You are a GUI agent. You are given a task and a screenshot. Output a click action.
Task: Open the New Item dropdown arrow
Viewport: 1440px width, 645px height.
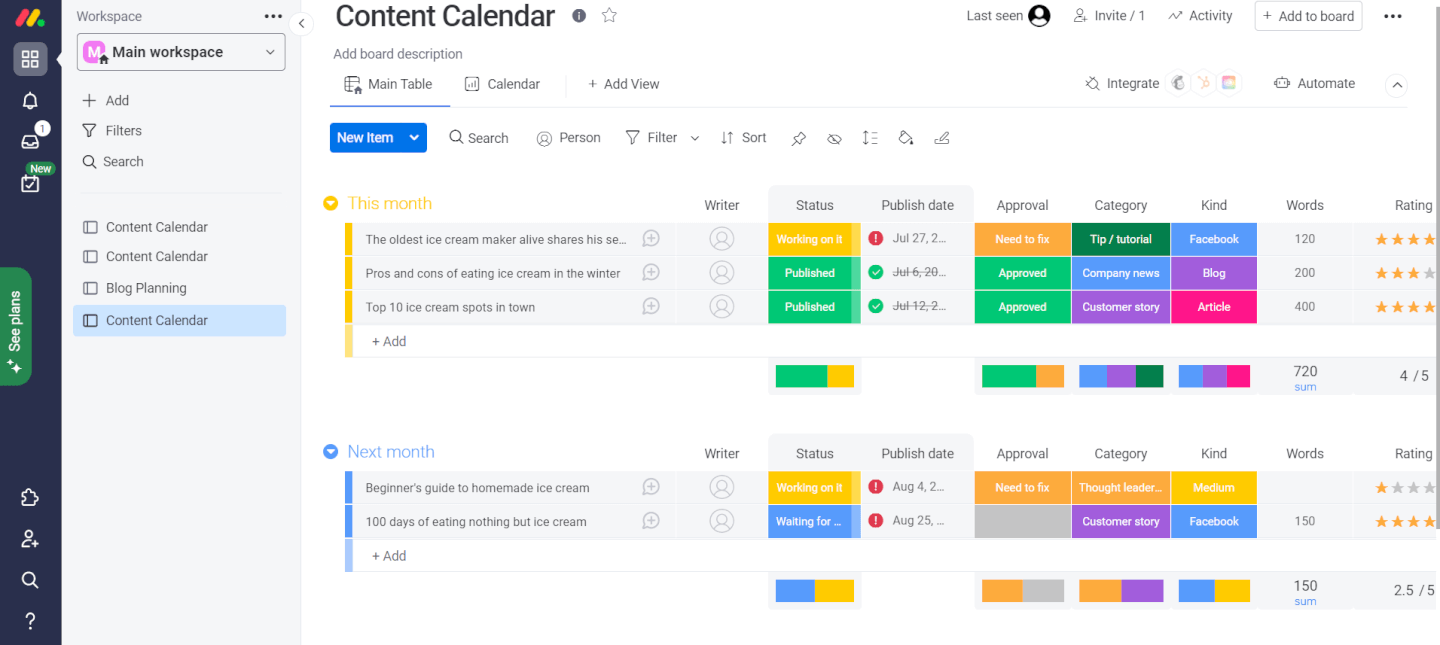414,138
